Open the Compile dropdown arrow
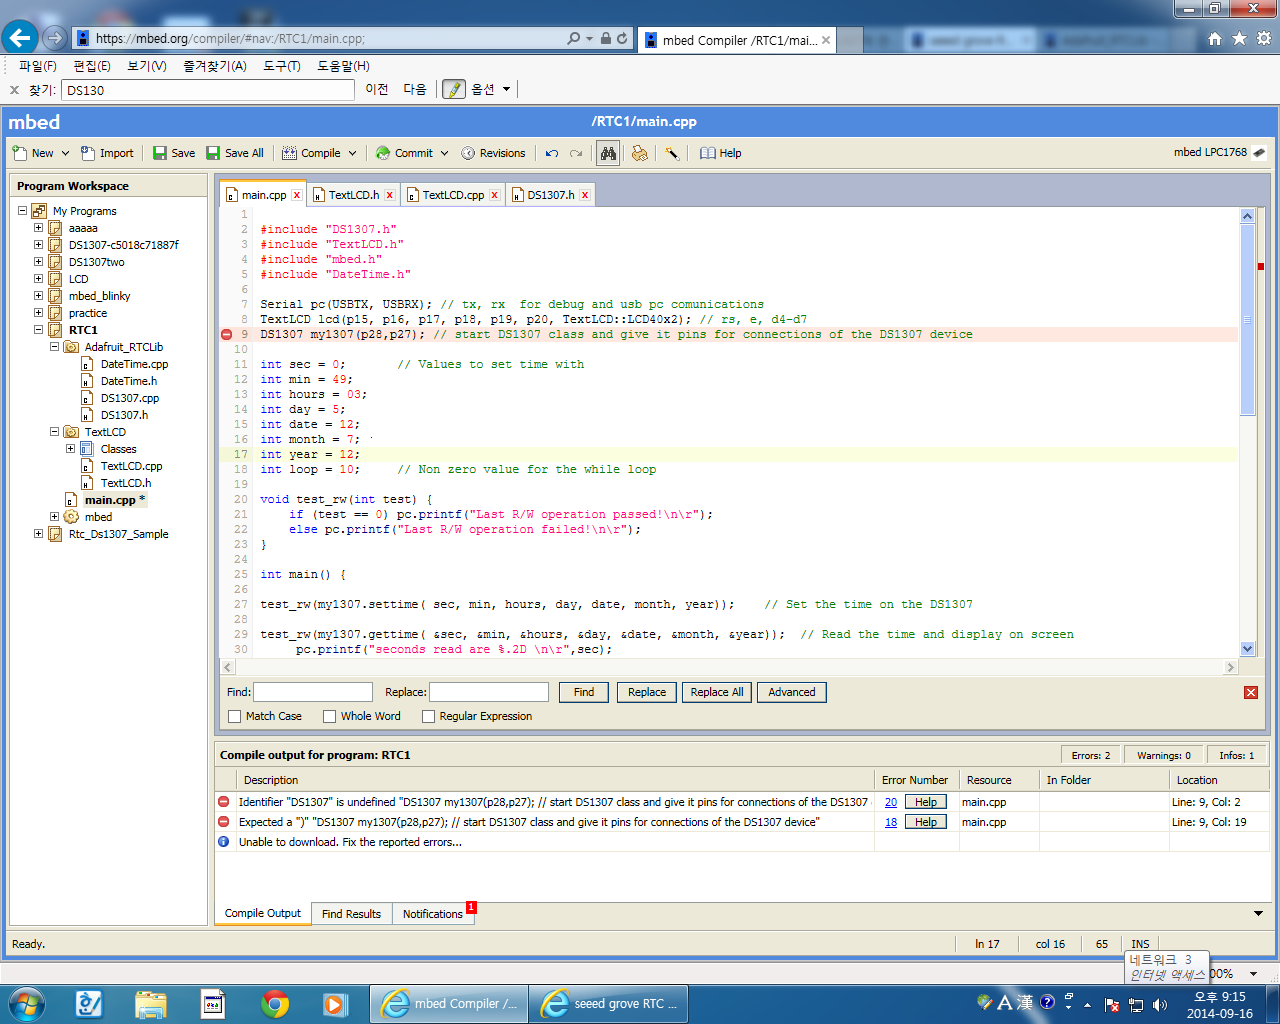The image size is (1280, 1024). pyautogui.click(x=352, y=154)
